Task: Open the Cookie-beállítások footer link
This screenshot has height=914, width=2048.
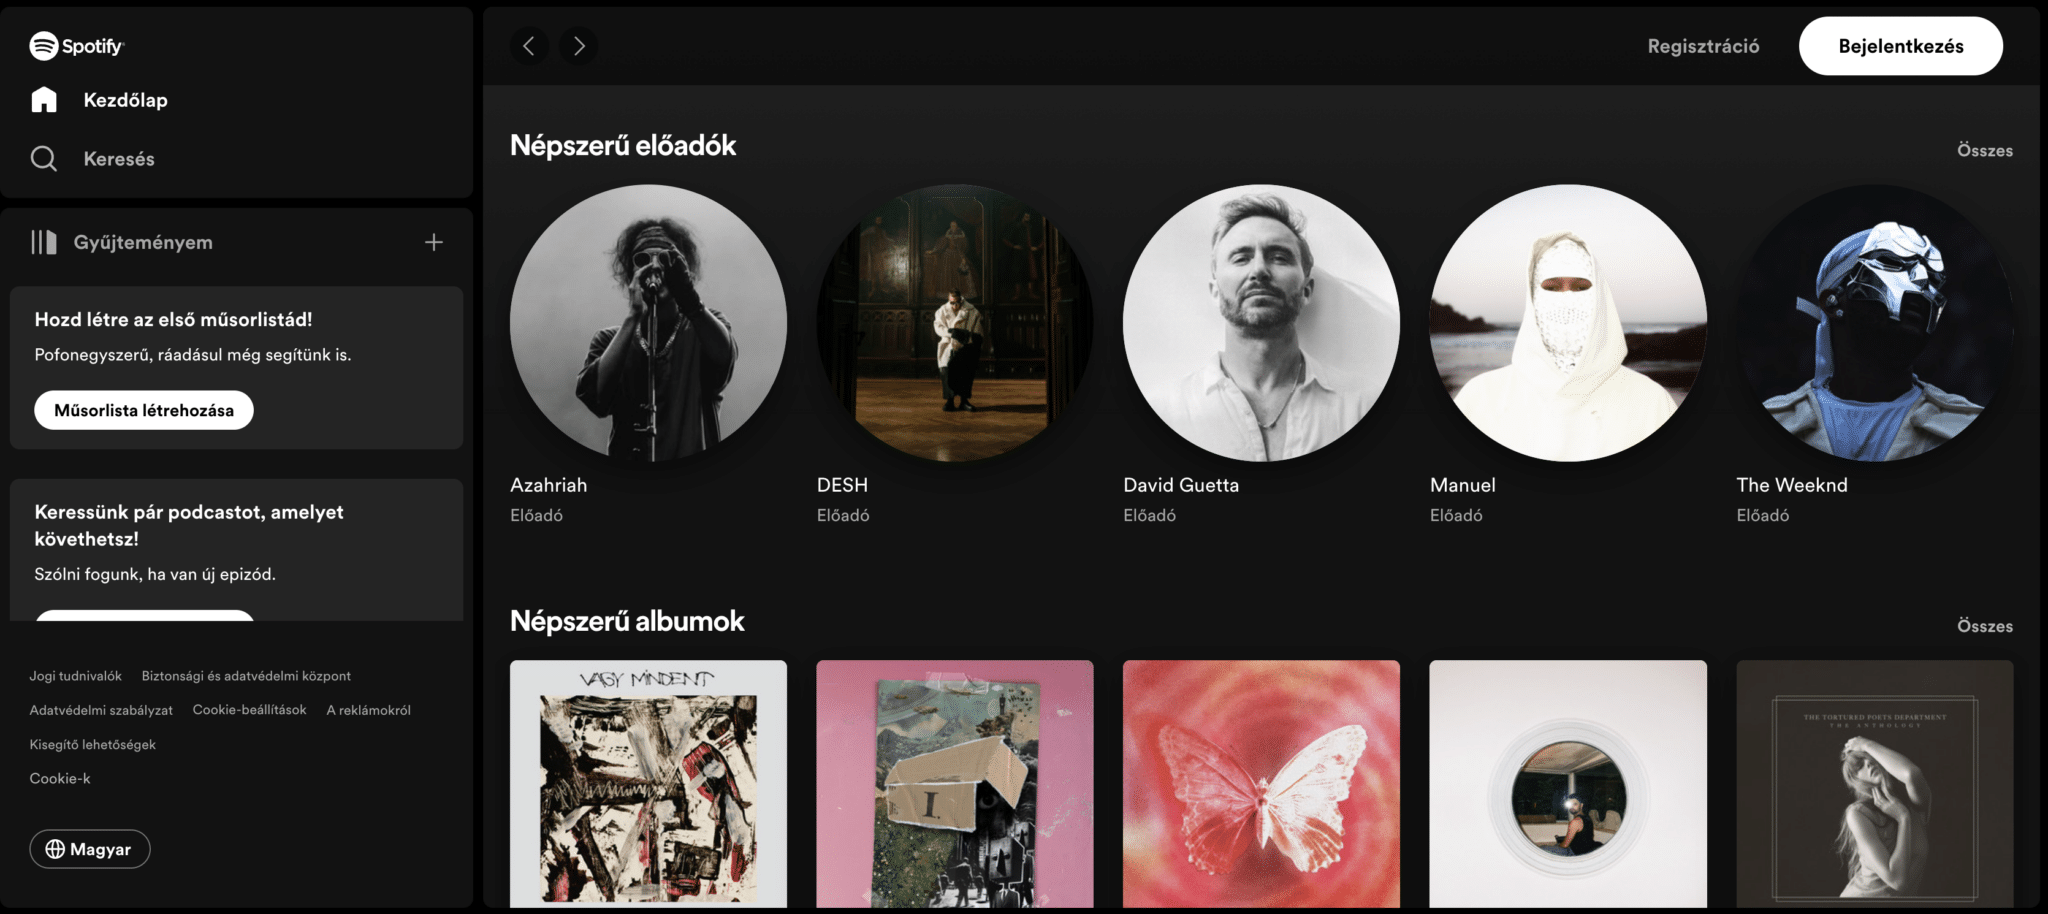Action: point(250,709)
